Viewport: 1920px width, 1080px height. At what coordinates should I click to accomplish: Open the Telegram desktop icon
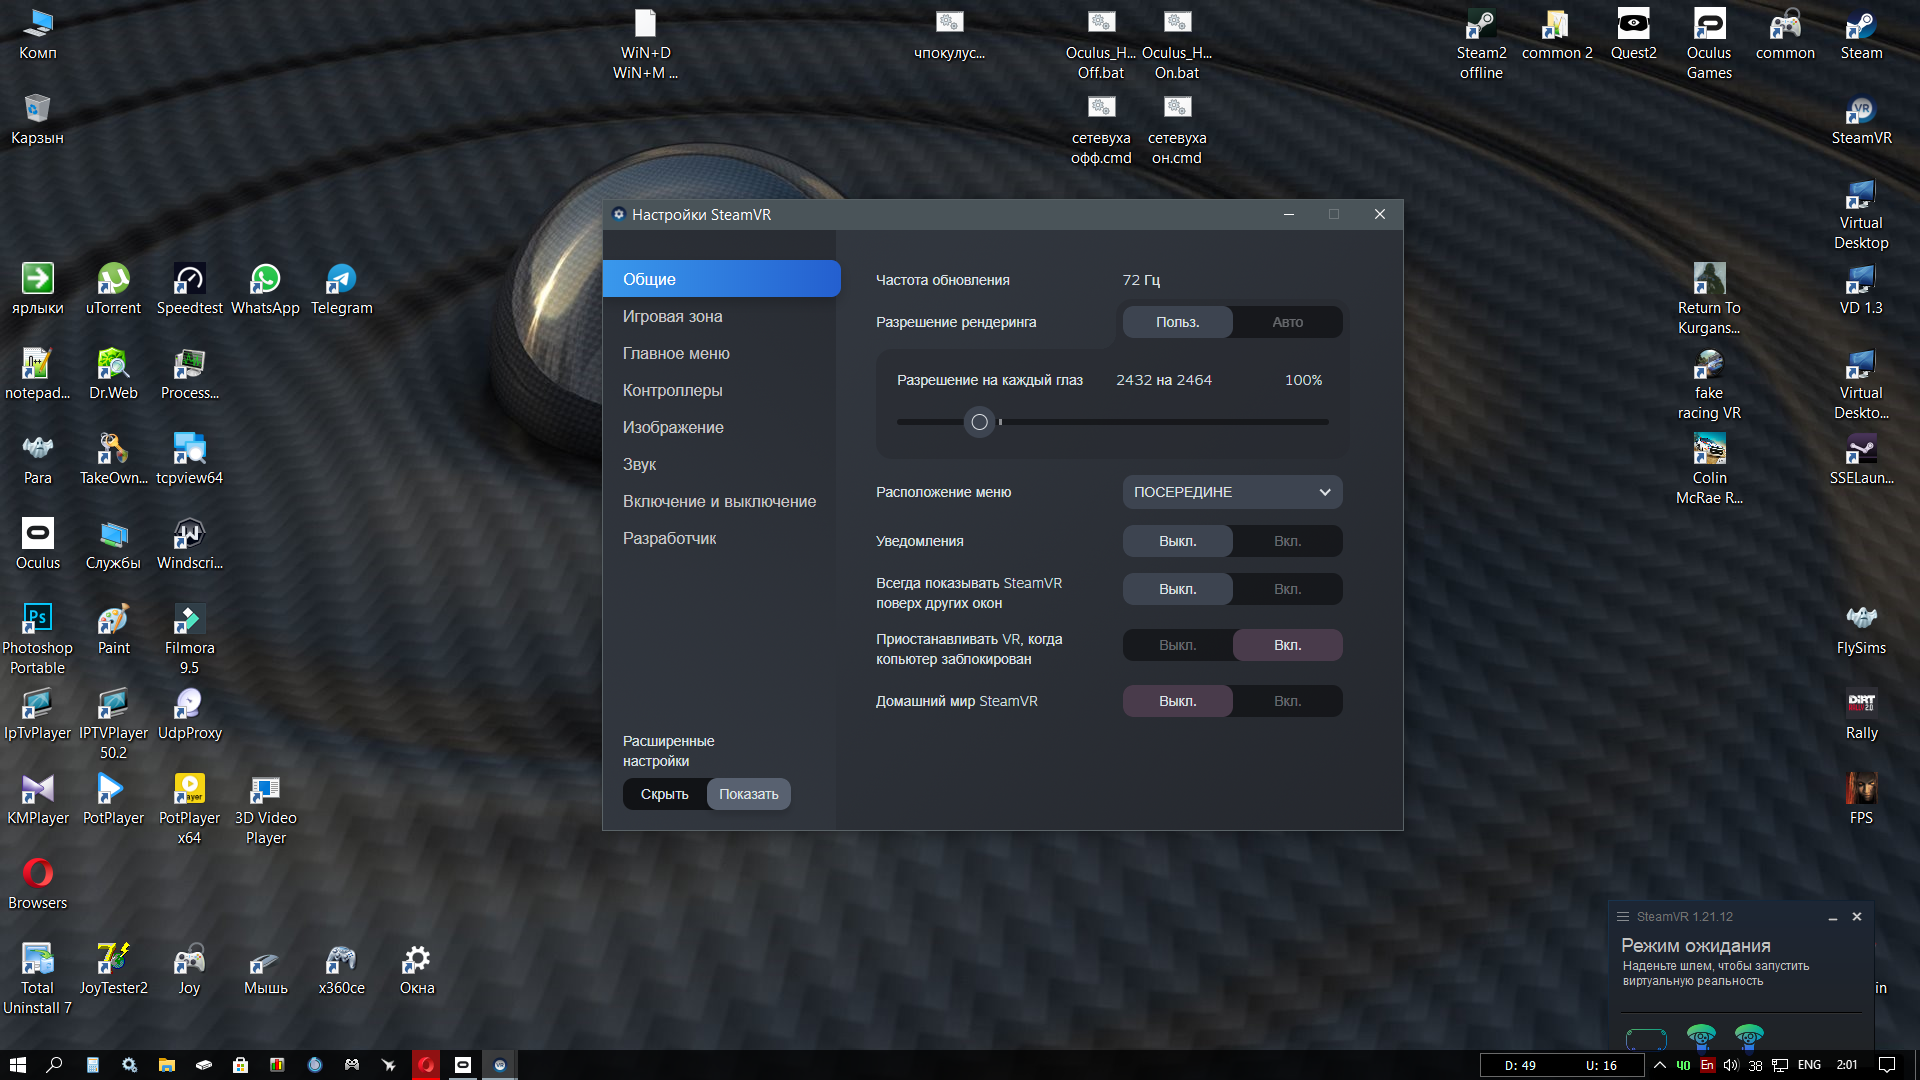(x=341, y=289)
